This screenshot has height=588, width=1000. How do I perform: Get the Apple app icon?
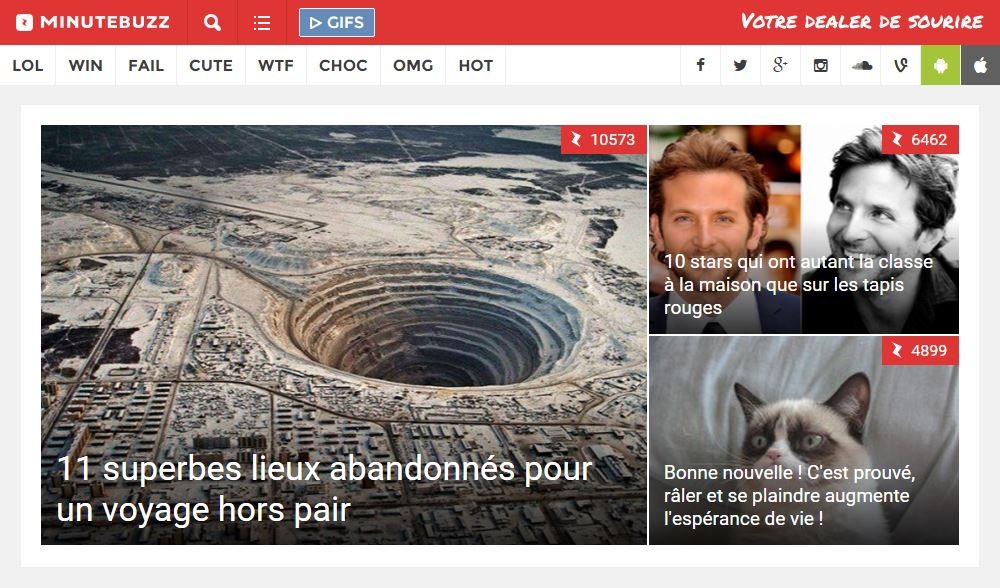coord(981,65)
